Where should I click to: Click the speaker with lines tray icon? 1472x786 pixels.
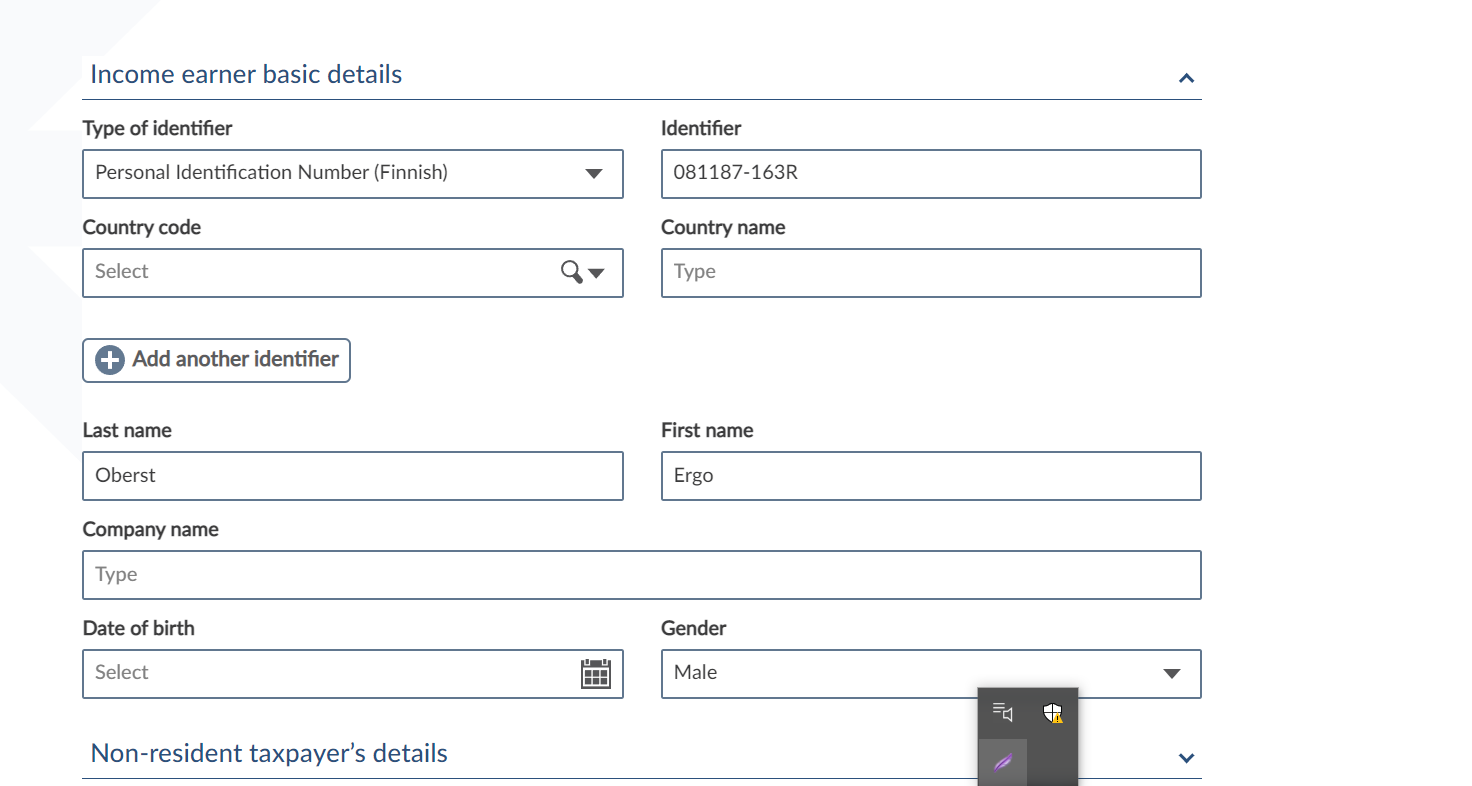[1002, 712]
